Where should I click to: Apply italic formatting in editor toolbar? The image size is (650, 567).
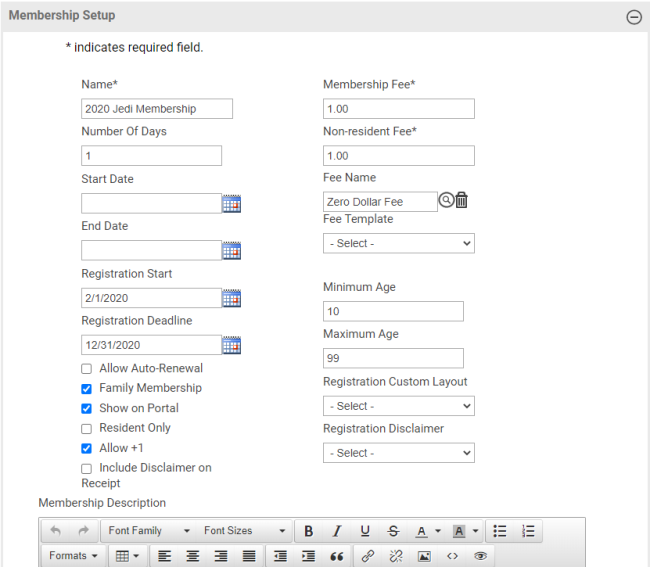tap(337, 531)
